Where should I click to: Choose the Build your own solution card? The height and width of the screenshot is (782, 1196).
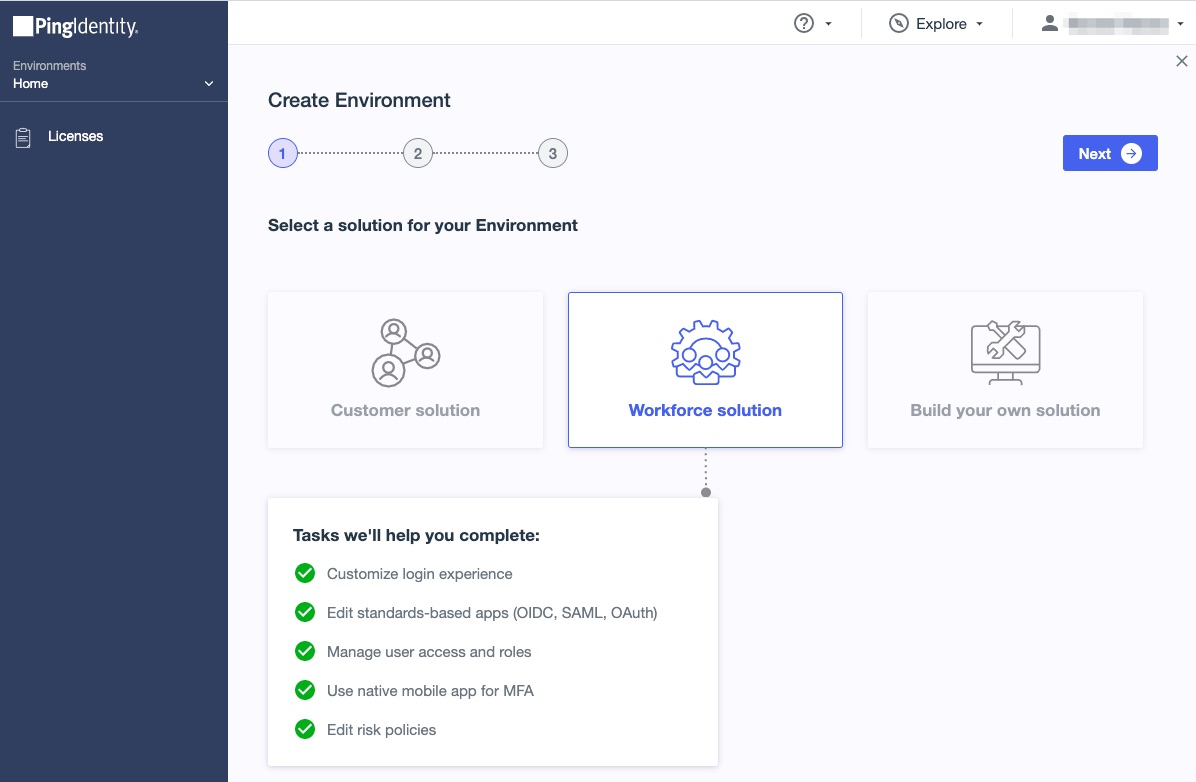[1005, 370]
